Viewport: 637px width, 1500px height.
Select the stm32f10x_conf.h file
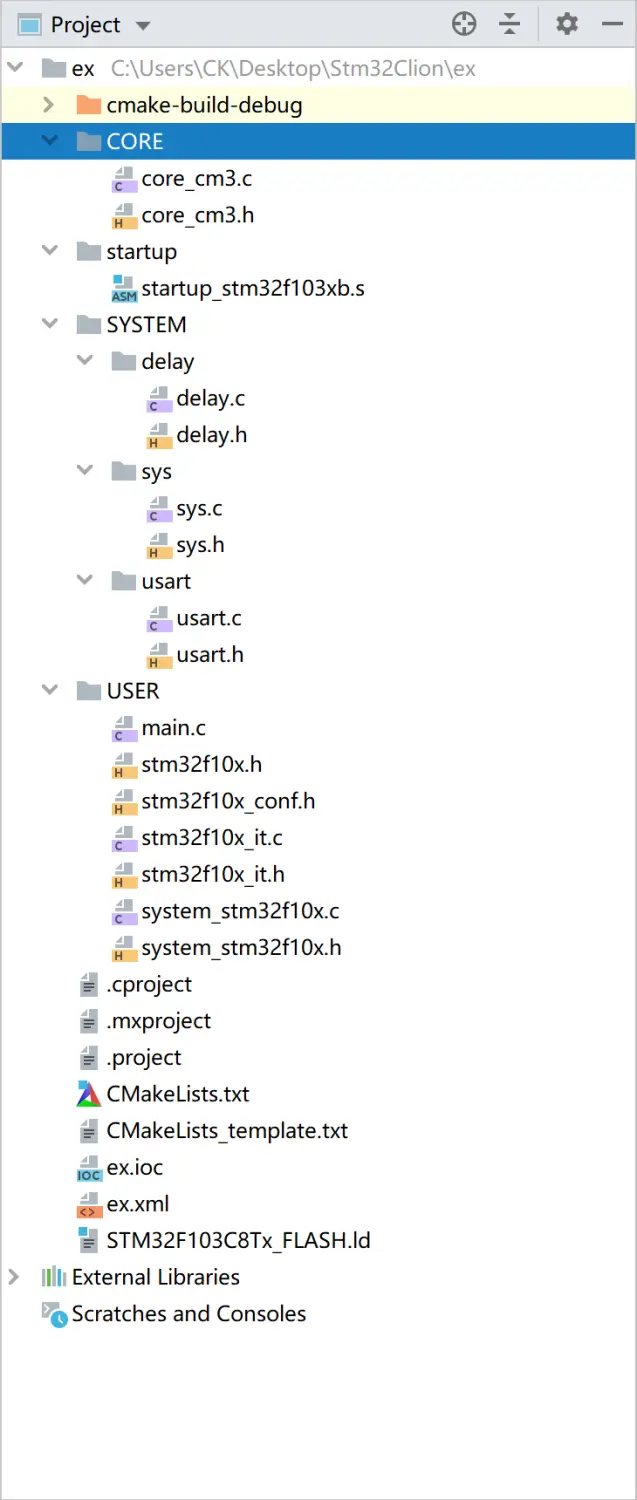[x=228, y=801]
